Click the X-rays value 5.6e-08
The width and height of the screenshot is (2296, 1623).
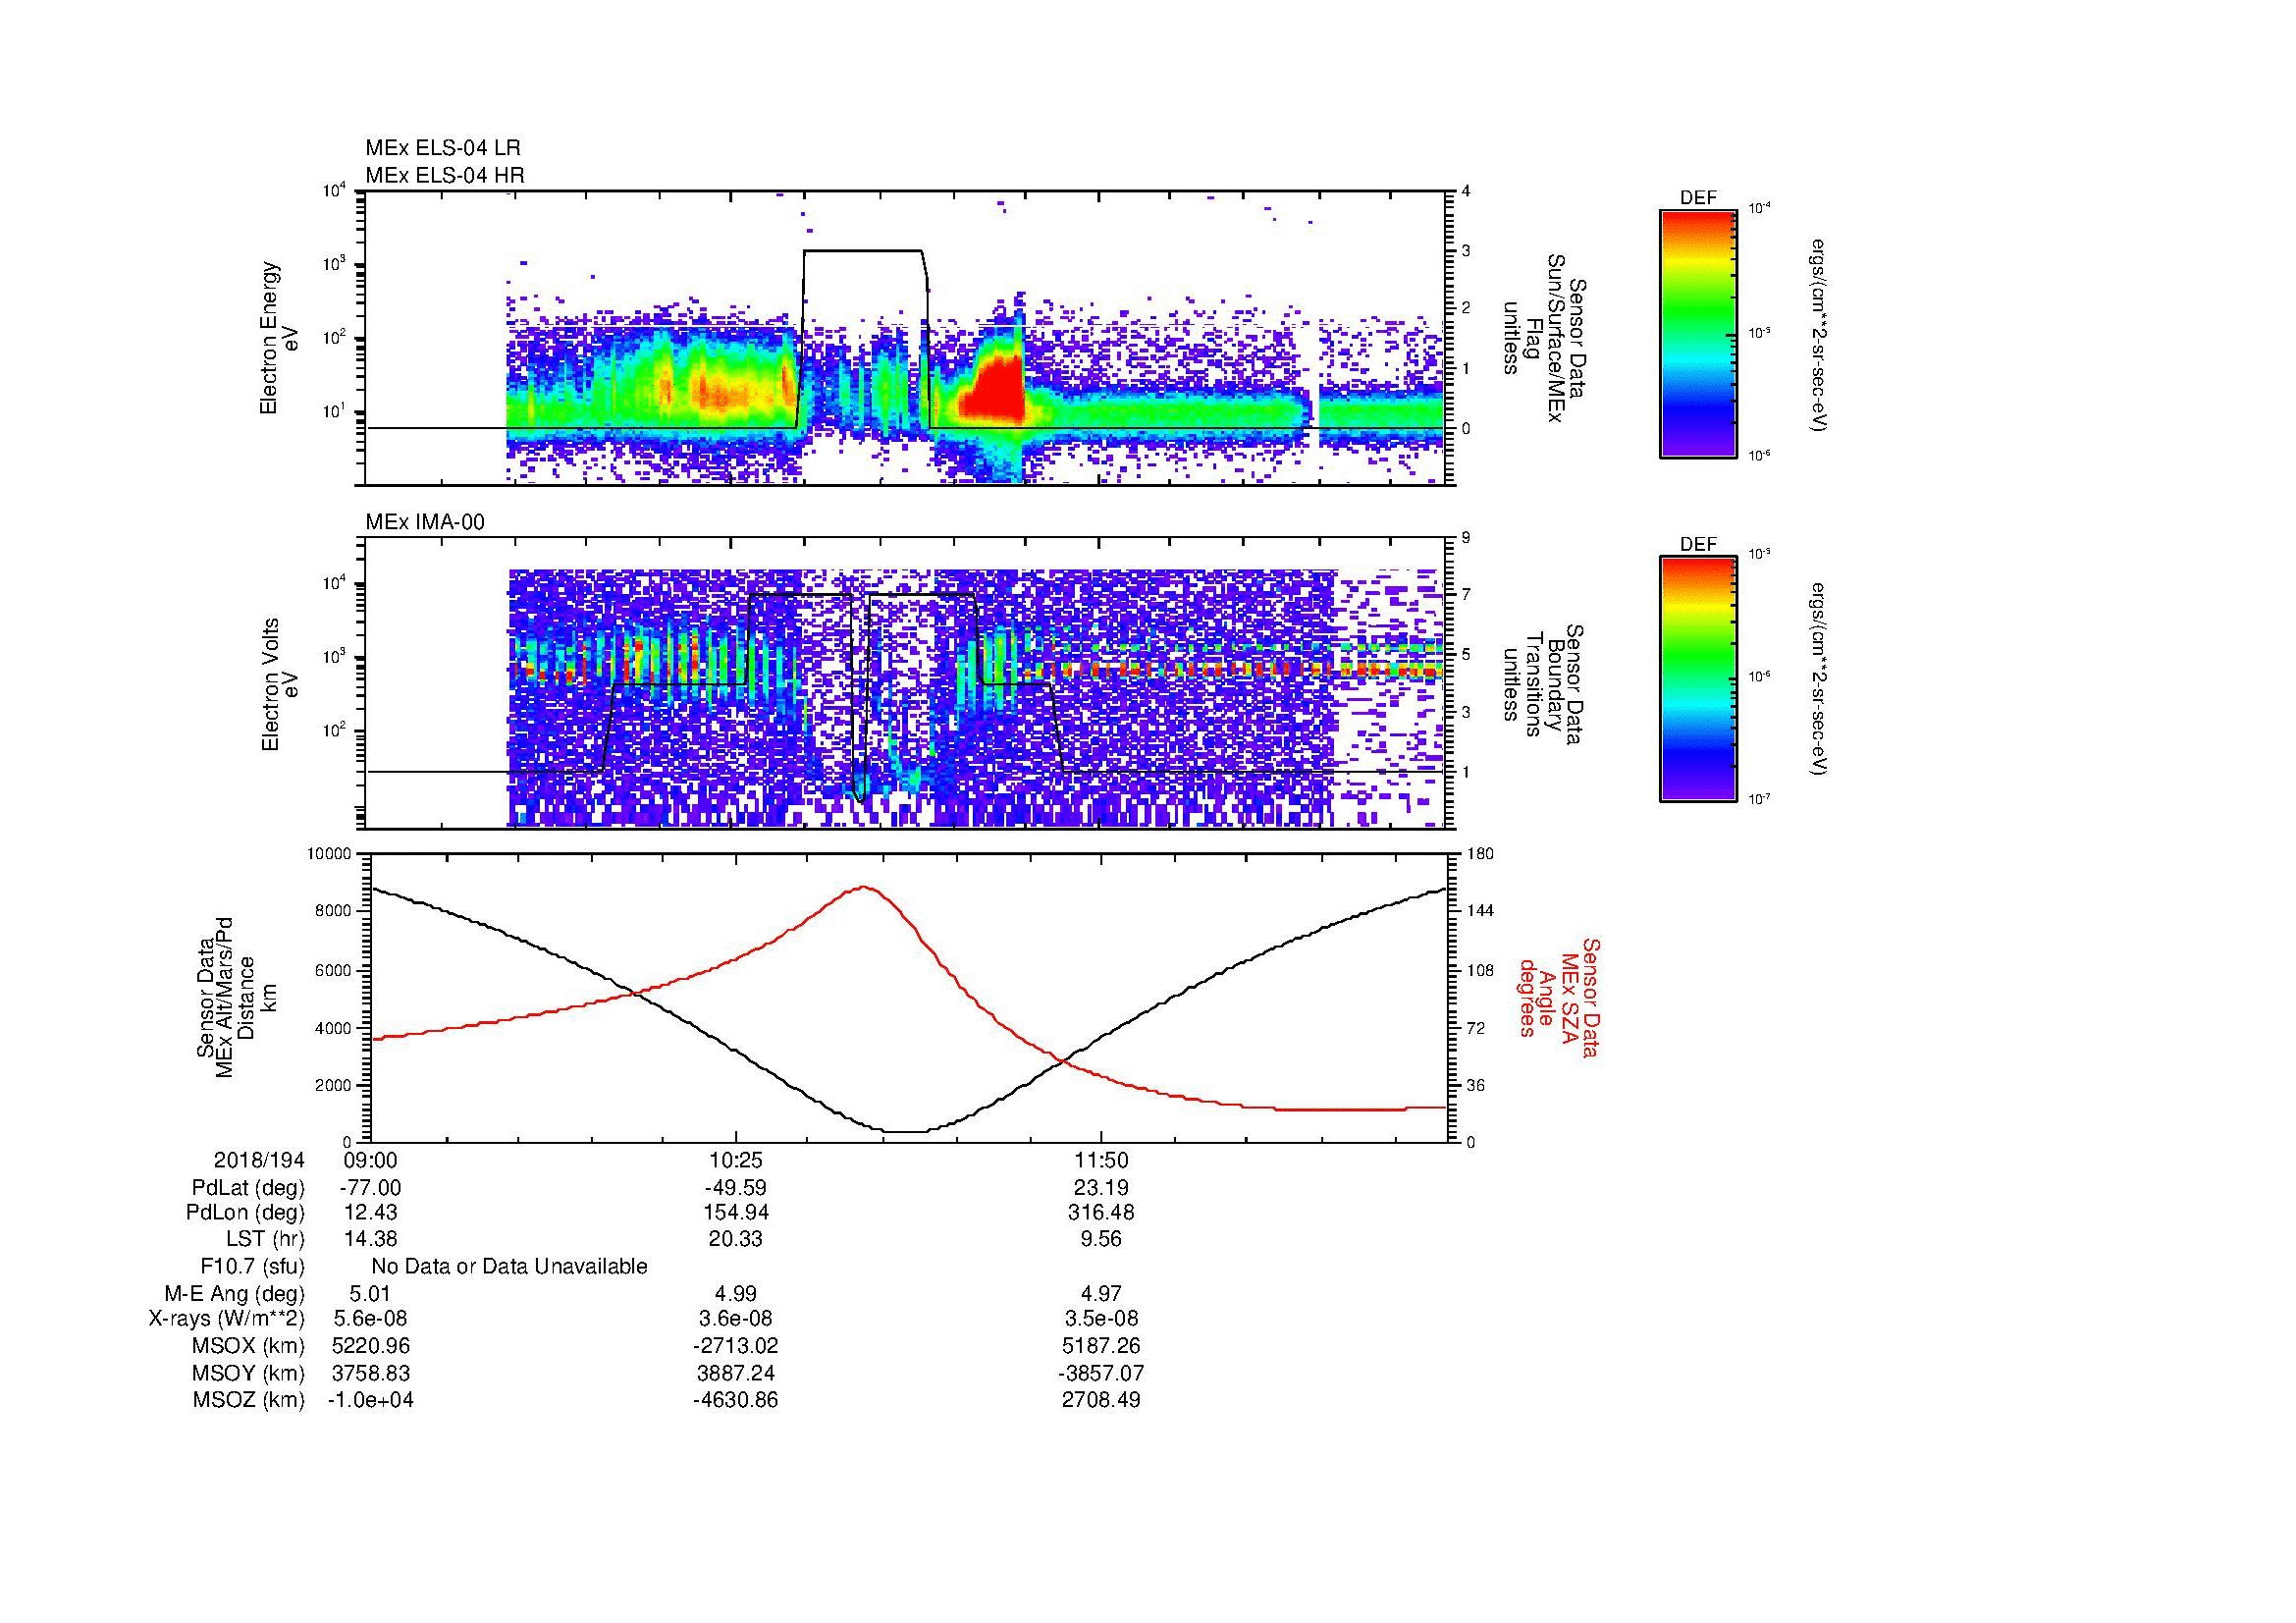point(370,1320)
